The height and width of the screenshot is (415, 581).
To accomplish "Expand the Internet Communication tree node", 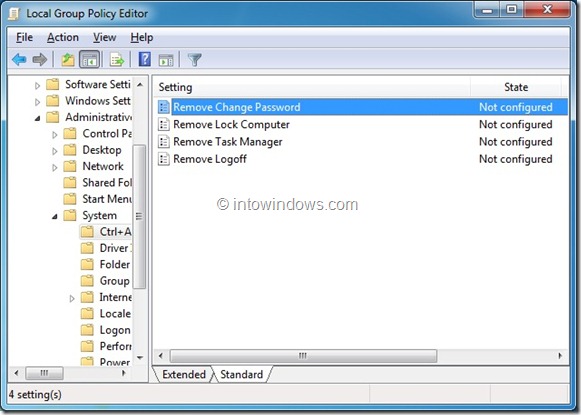I will tap(72, 298).
